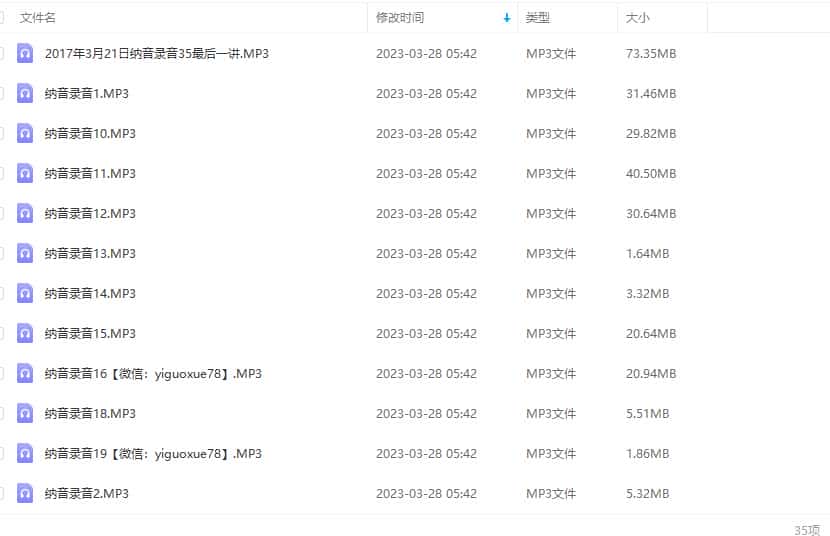This screenshot has height=536, width=830.
Task: Click the audio icon for 纳音录音13.MP3
Action: 25,253
